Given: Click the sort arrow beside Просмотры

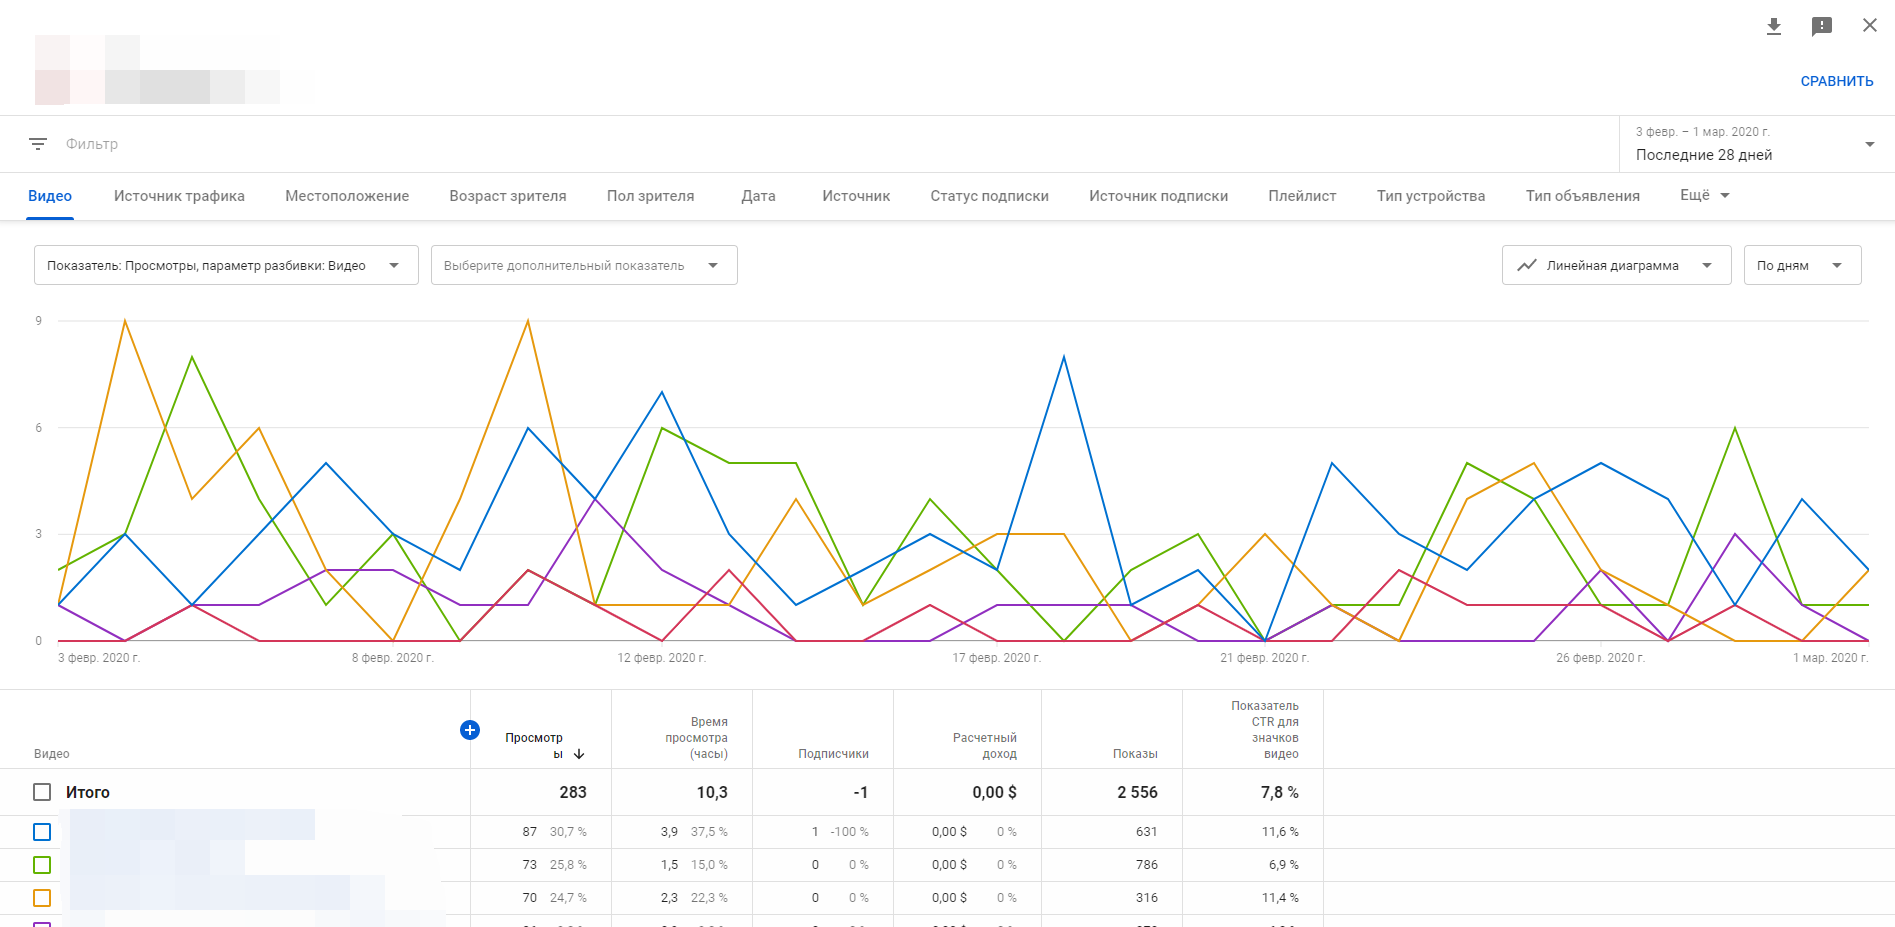Looking at the screenshot, I should (579, 754).
